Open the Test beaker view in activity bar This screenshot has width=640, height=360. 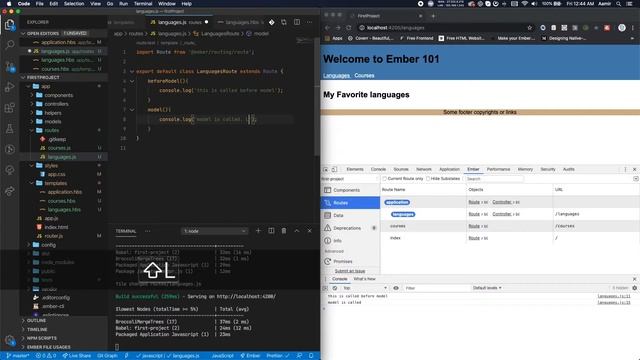click(9, 129)
